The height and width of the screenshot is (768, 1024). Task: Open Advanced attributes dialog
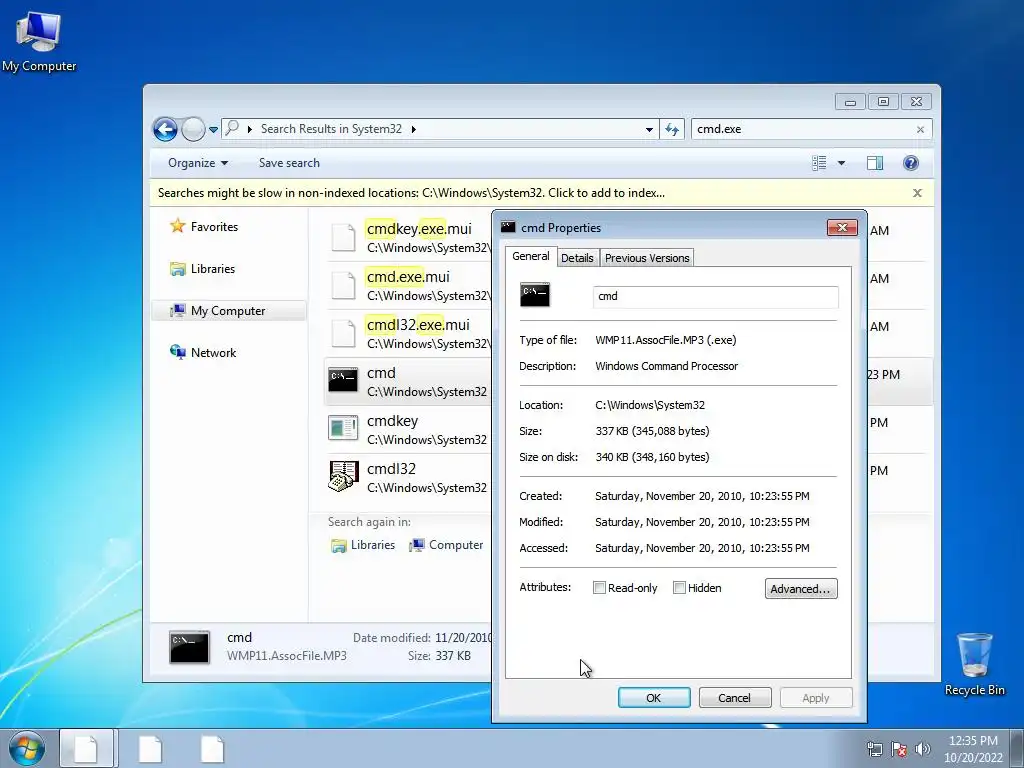click(x=801, y=588)
